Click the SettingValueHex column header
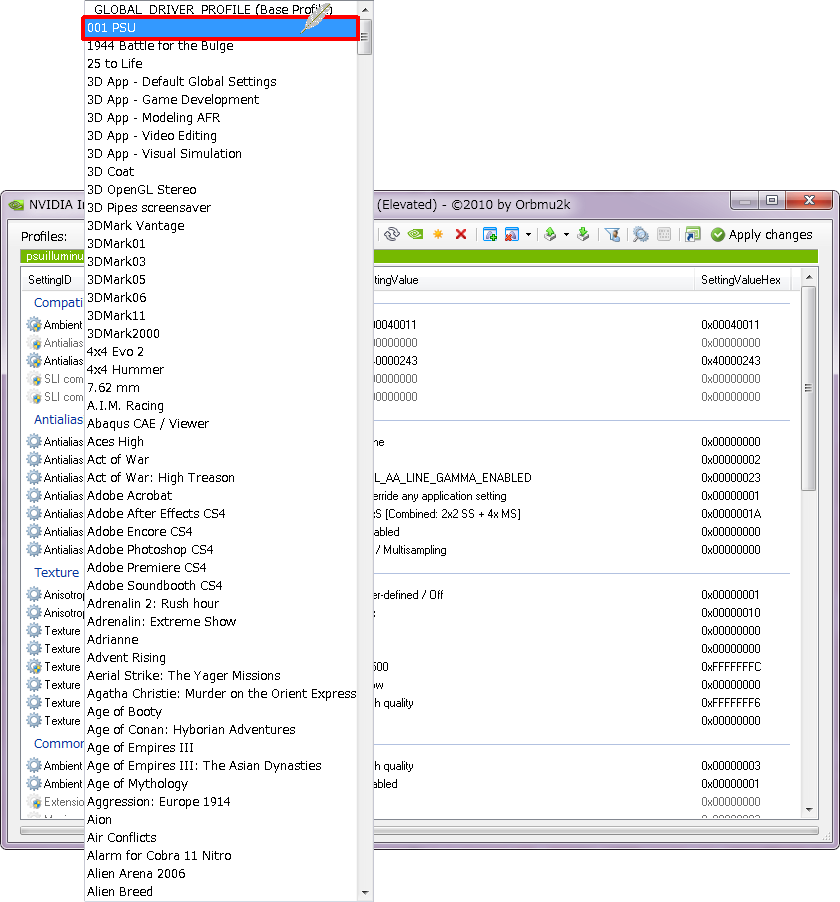This screenshot has width=840, height=902. coord(741,280)
